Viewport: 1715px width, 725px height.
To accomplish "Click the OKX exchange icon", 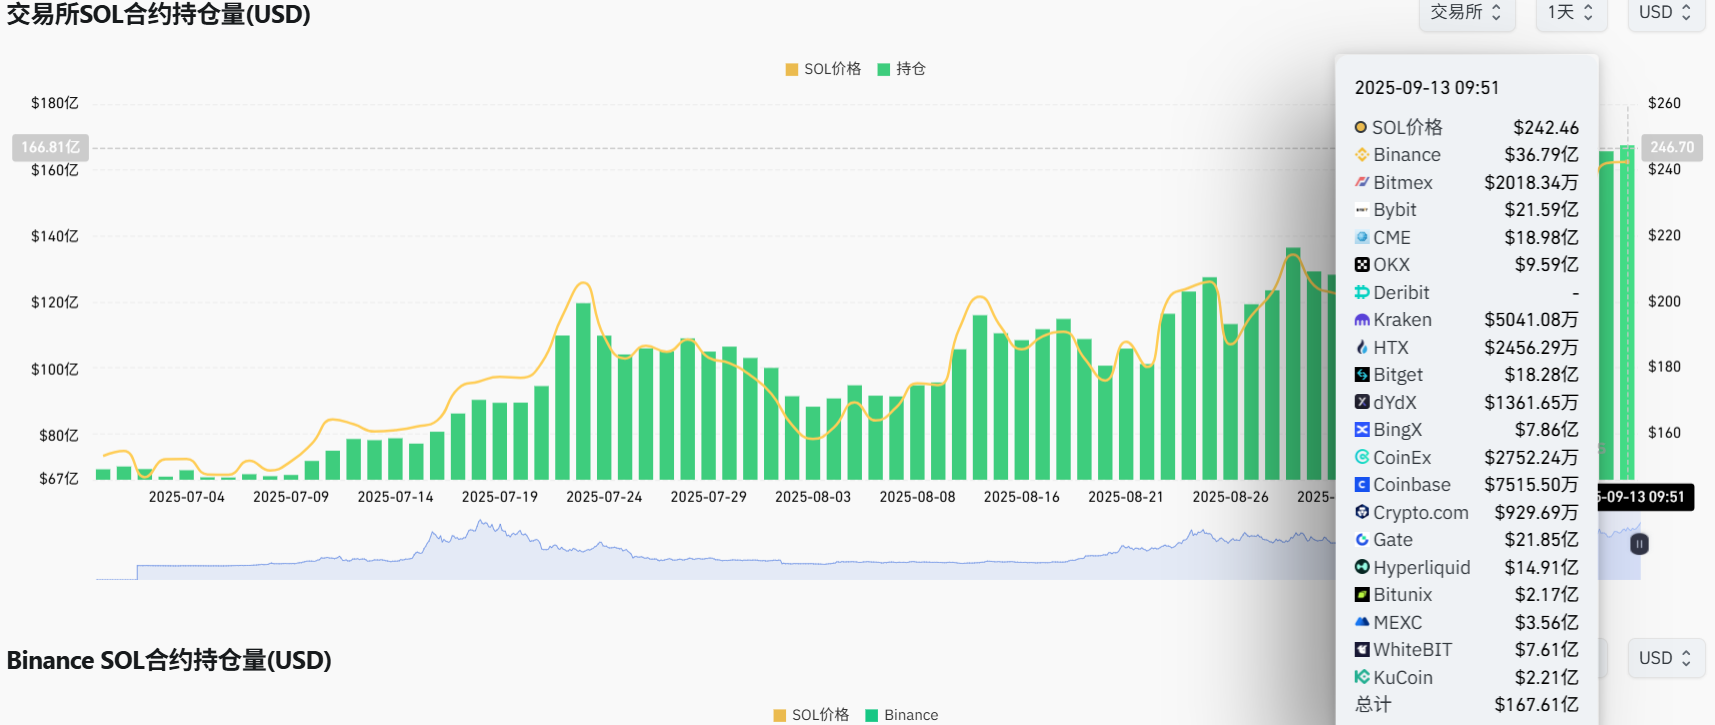I will (1361, 265).
